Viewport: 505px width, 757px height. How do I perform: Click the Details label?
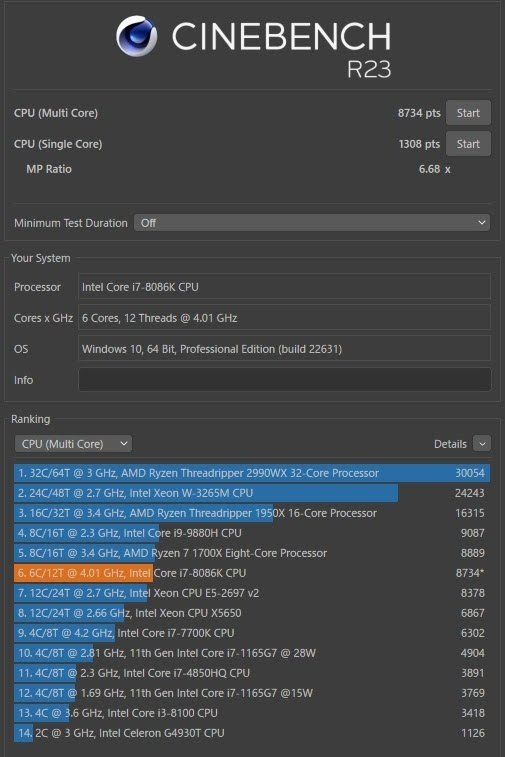coord(450,444)
